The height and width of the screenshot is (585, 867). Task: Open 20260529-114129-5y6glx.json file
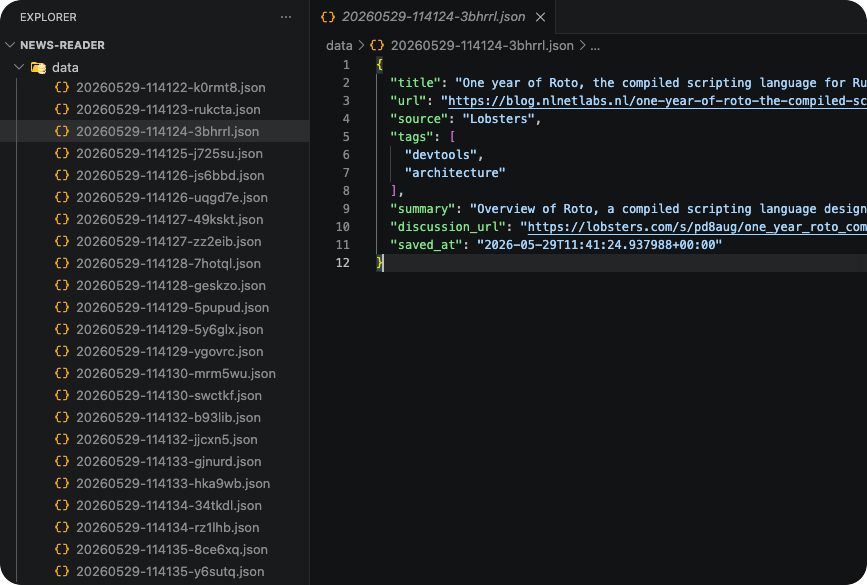[155, 330]
